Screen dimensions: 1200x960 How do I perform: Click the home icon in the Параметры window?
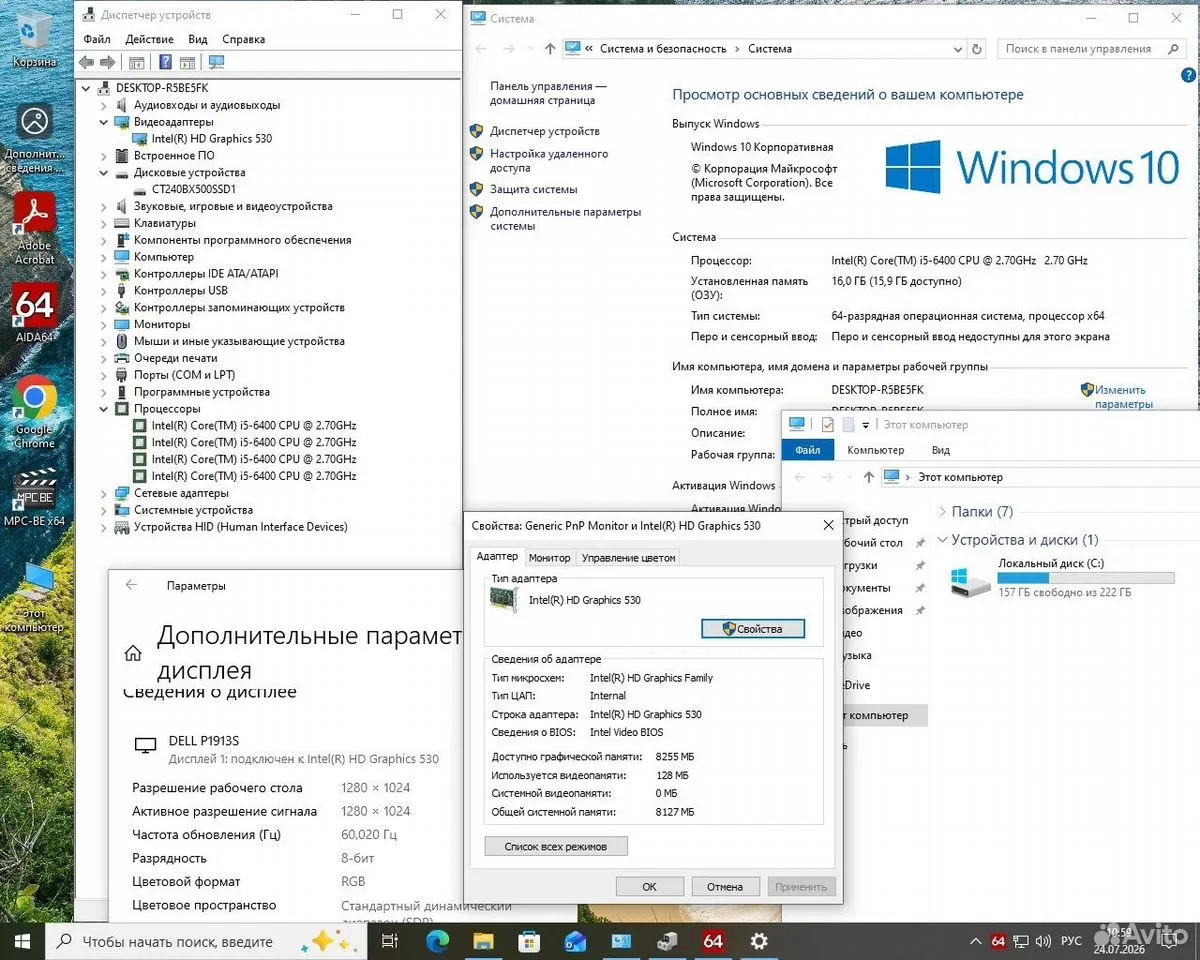132,653
